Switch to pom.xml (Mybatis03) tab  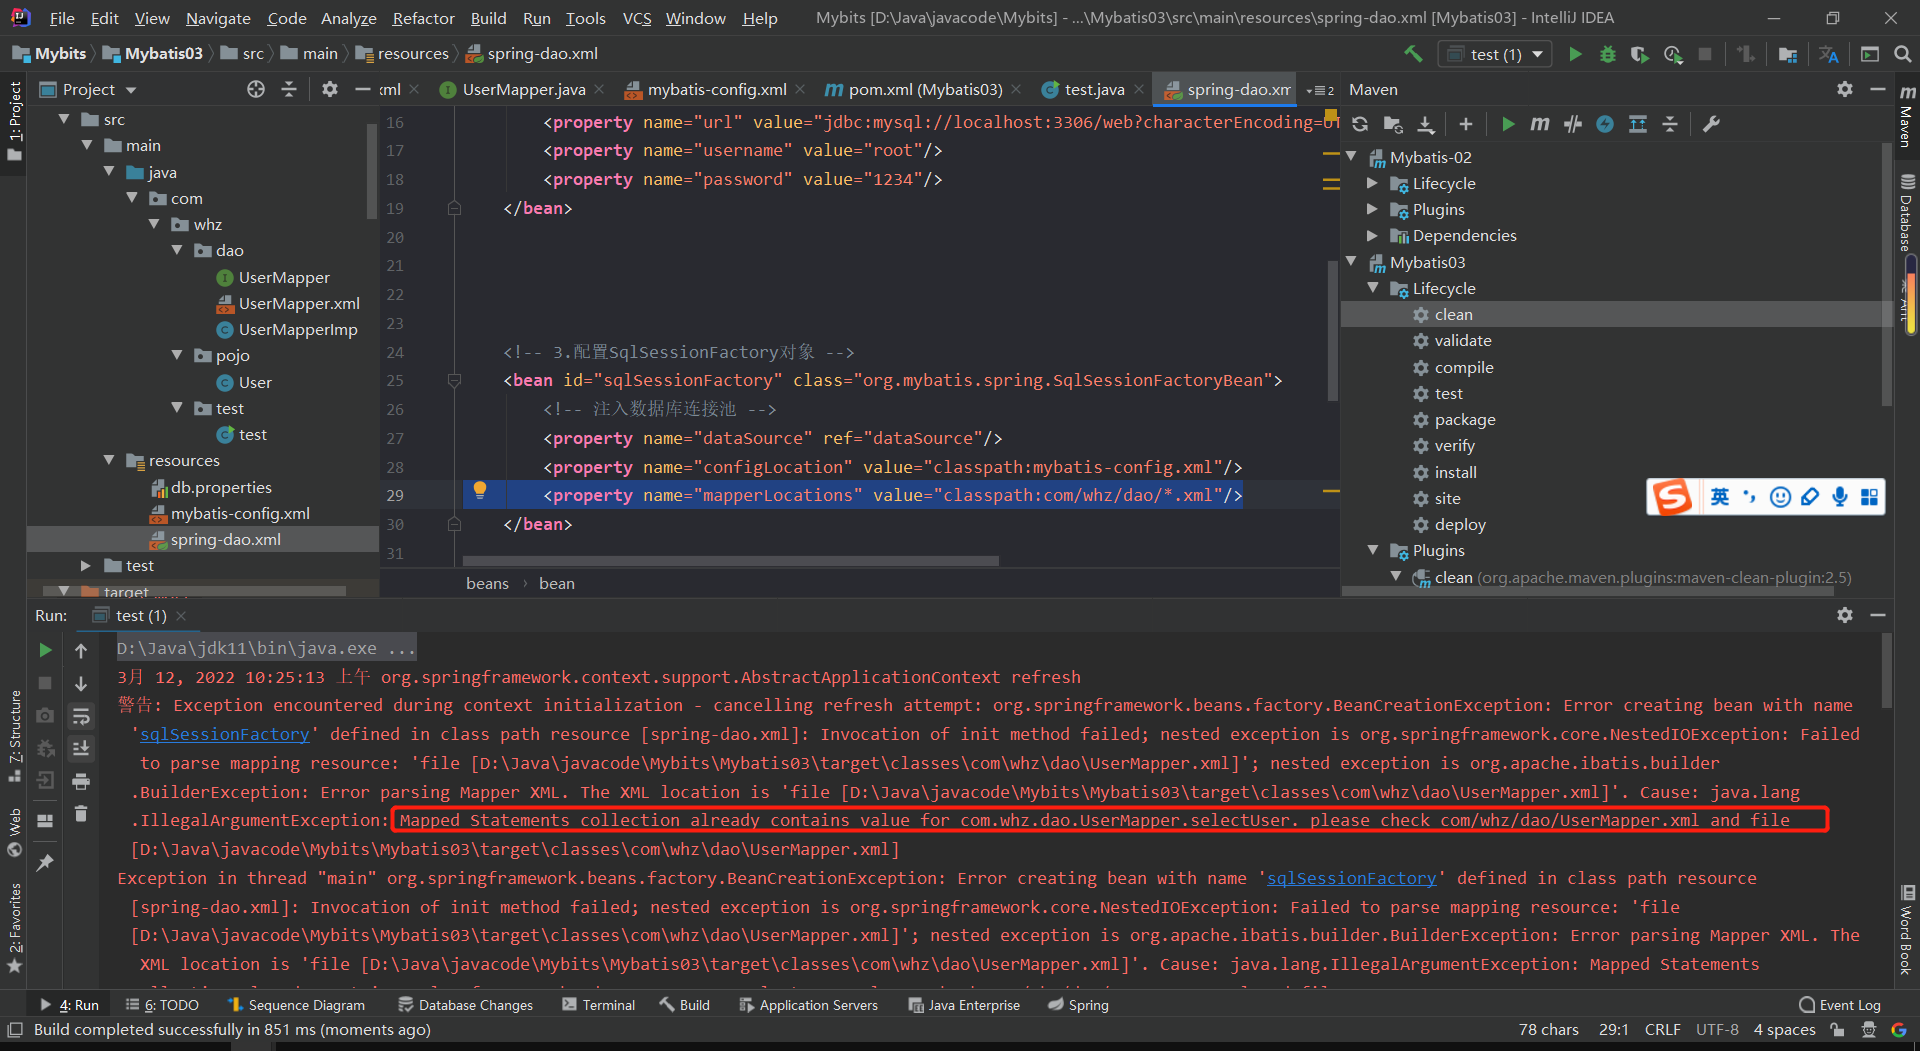pyautogui.click(x=925, y=89)
